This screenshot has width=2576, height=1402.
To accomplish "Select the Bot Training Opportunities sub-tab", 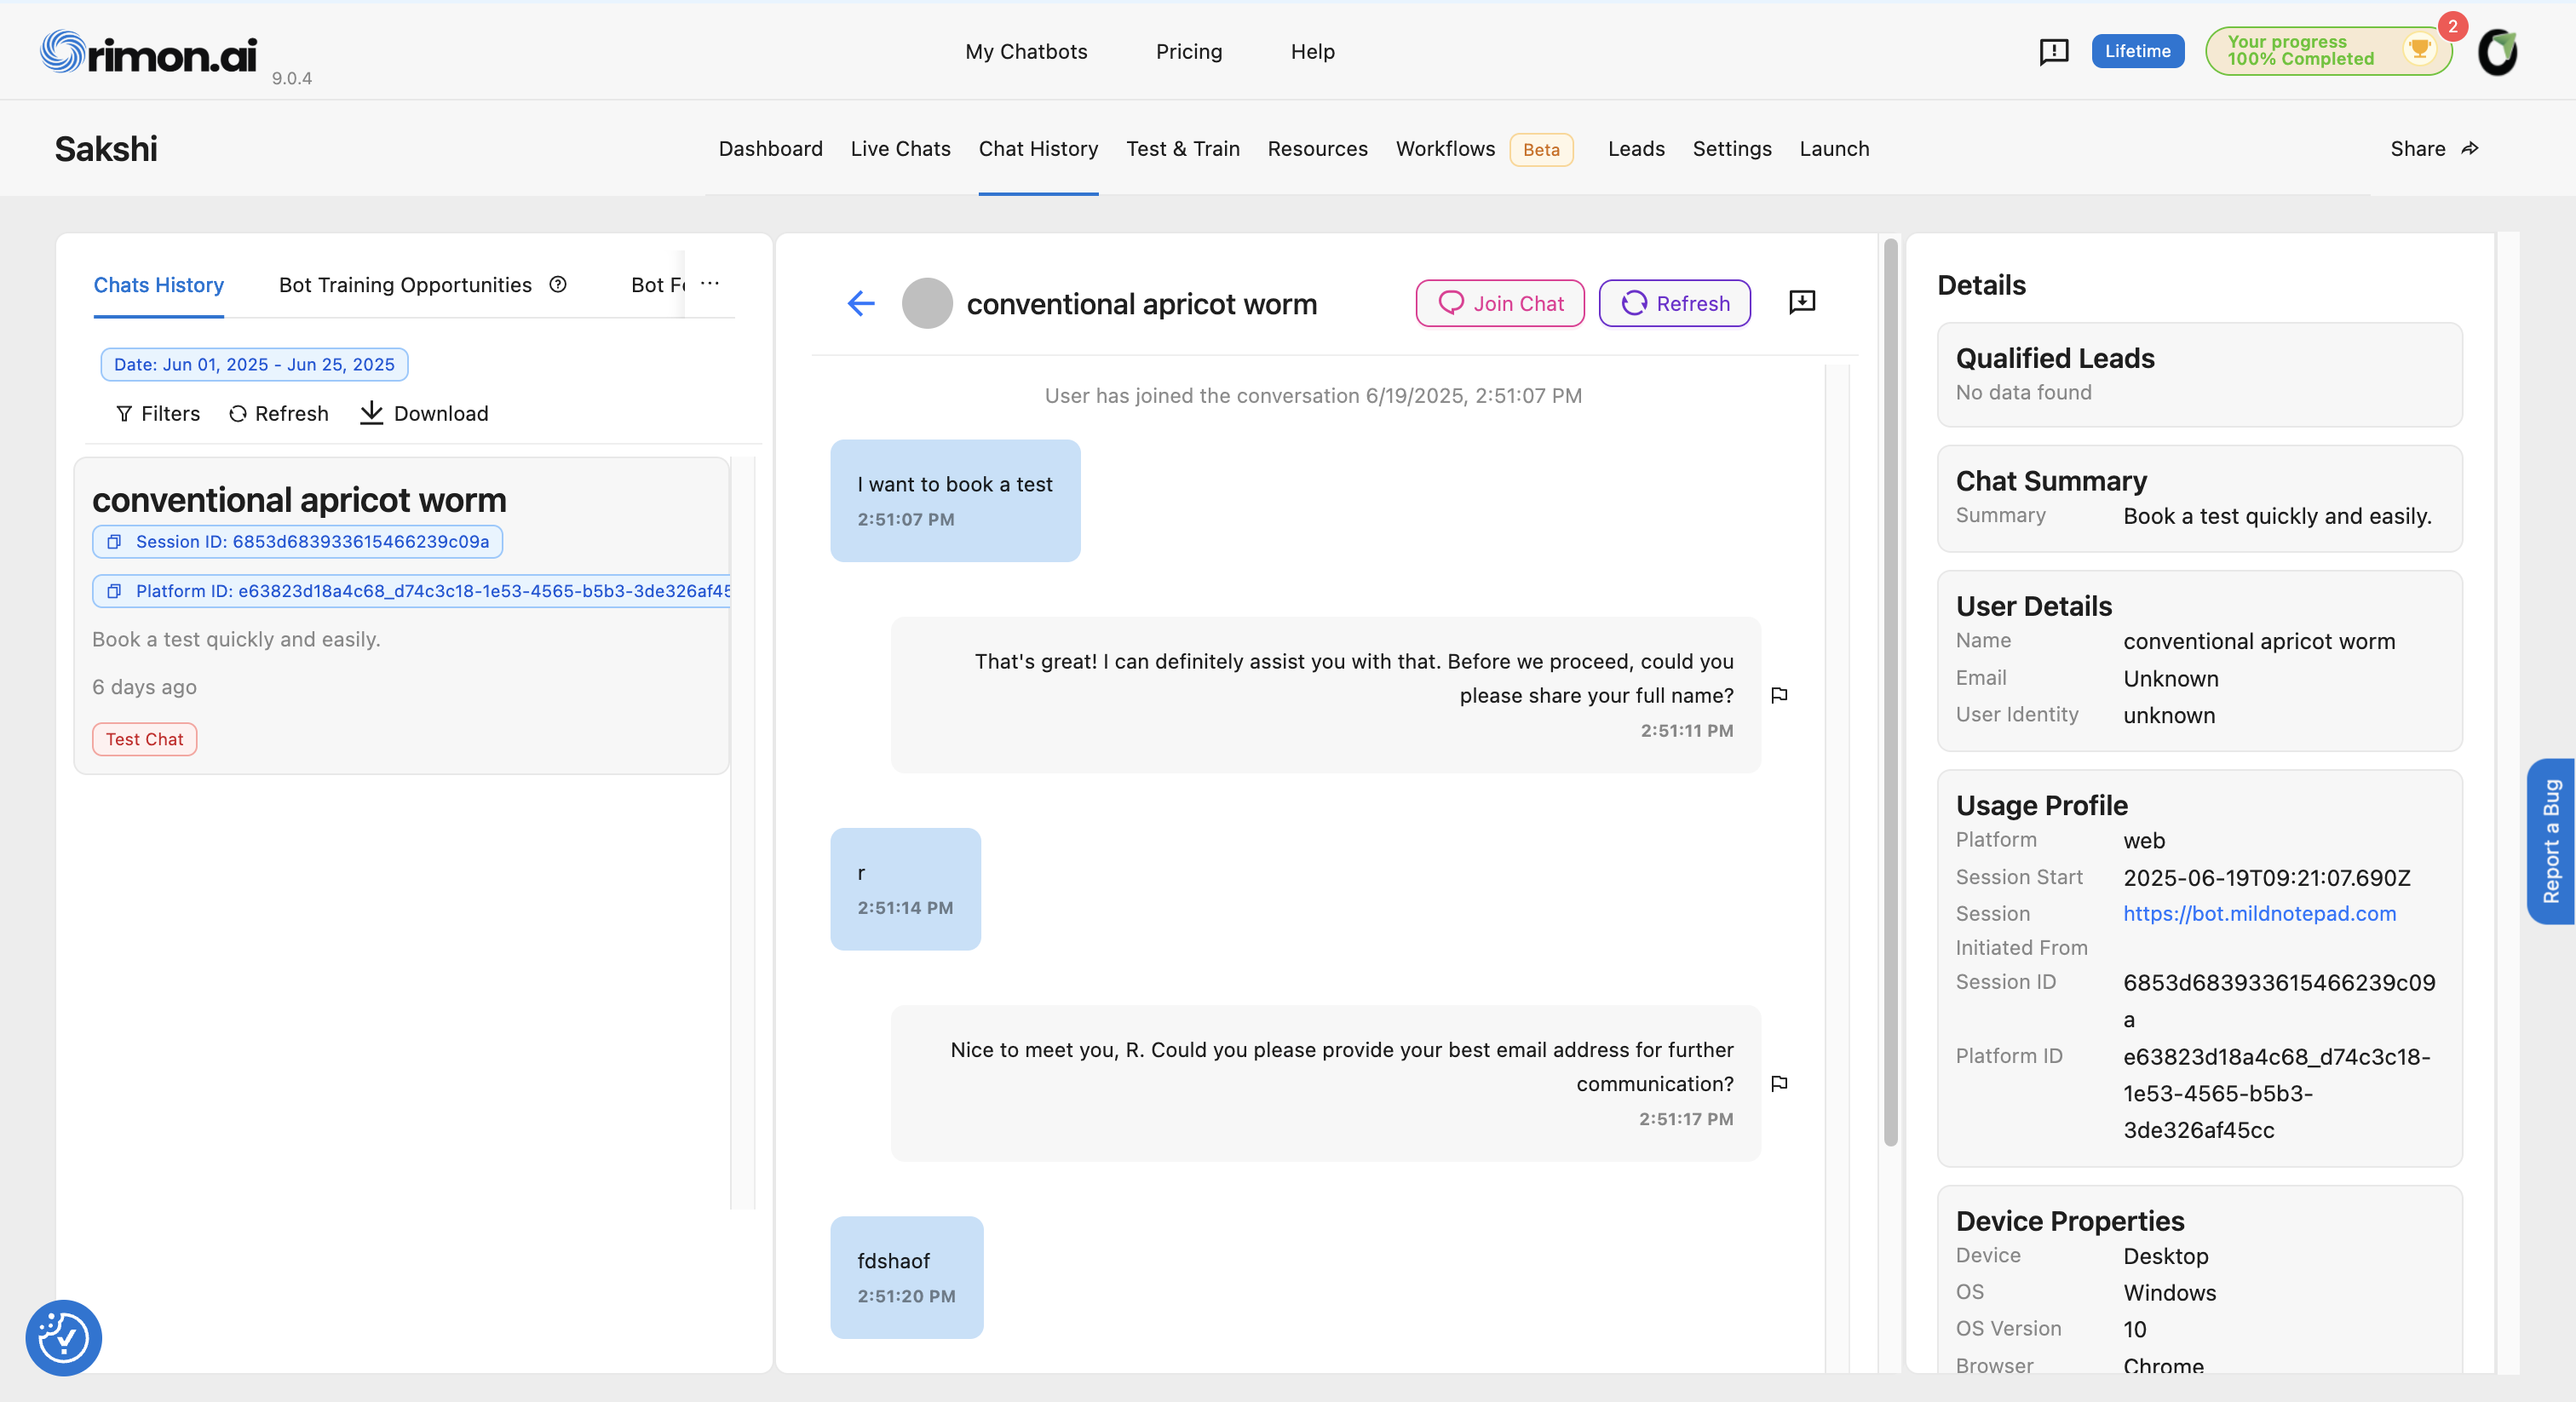I will pyautogui.click(x=405, y=285).
